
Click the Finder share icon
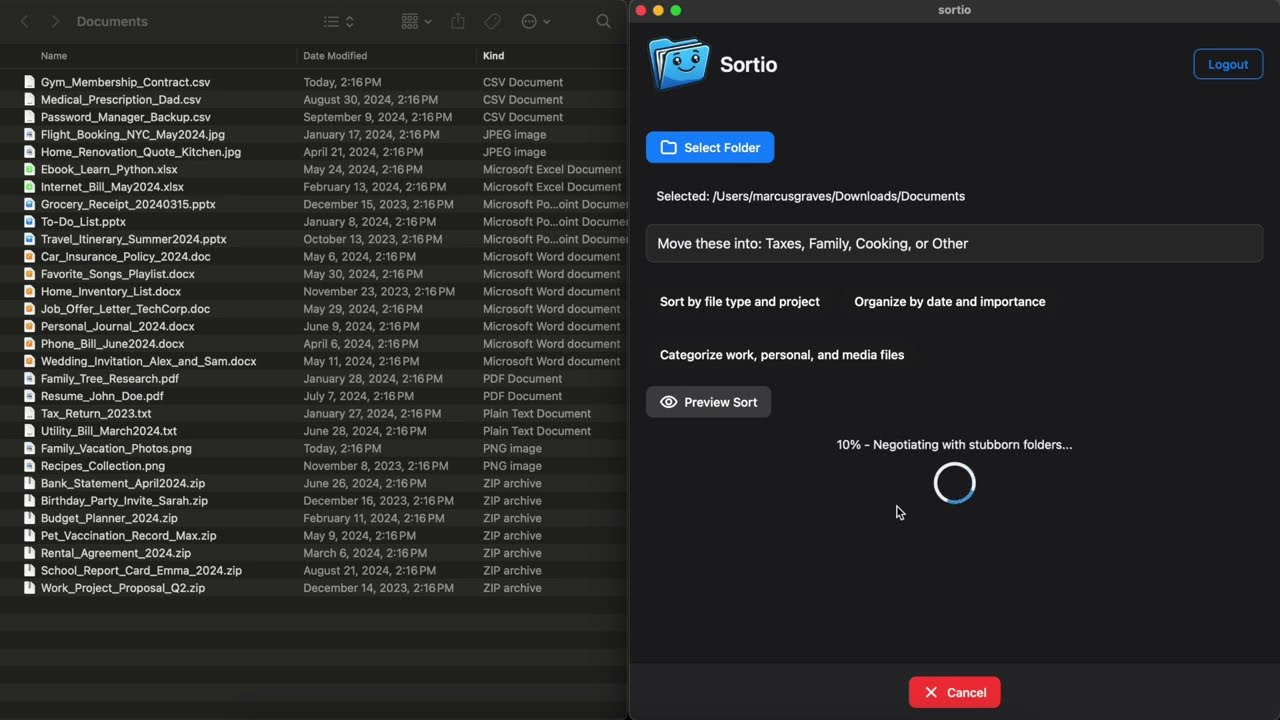(458, 21)
